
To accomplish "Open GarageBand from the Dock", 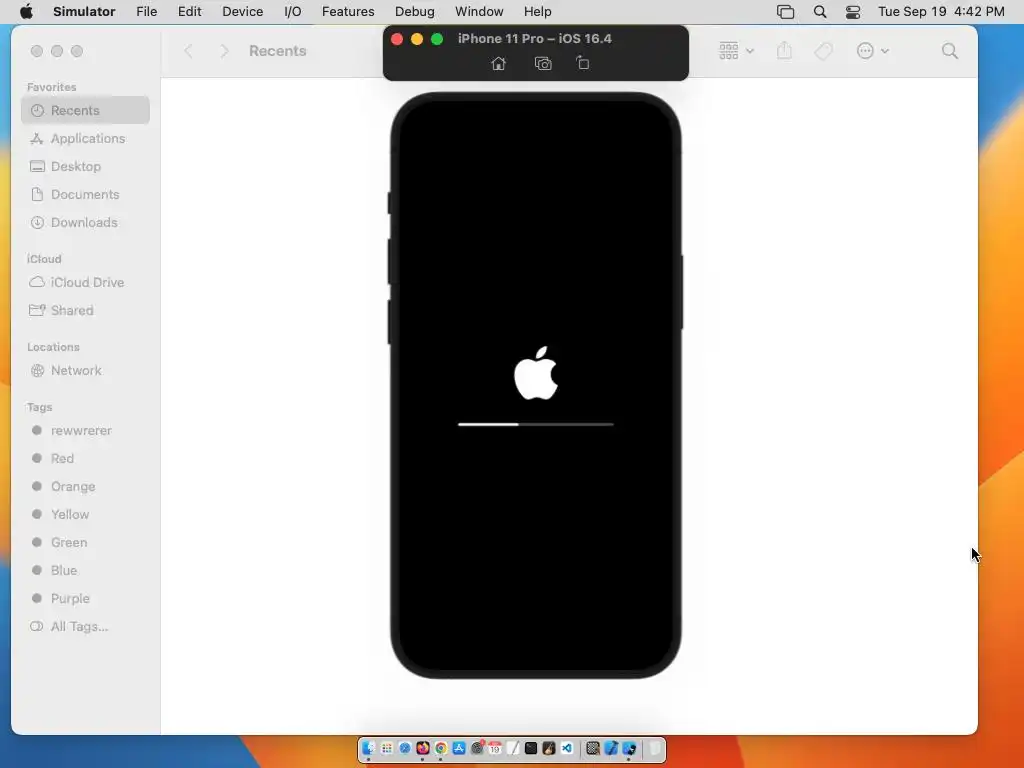I will click(549, 748).
